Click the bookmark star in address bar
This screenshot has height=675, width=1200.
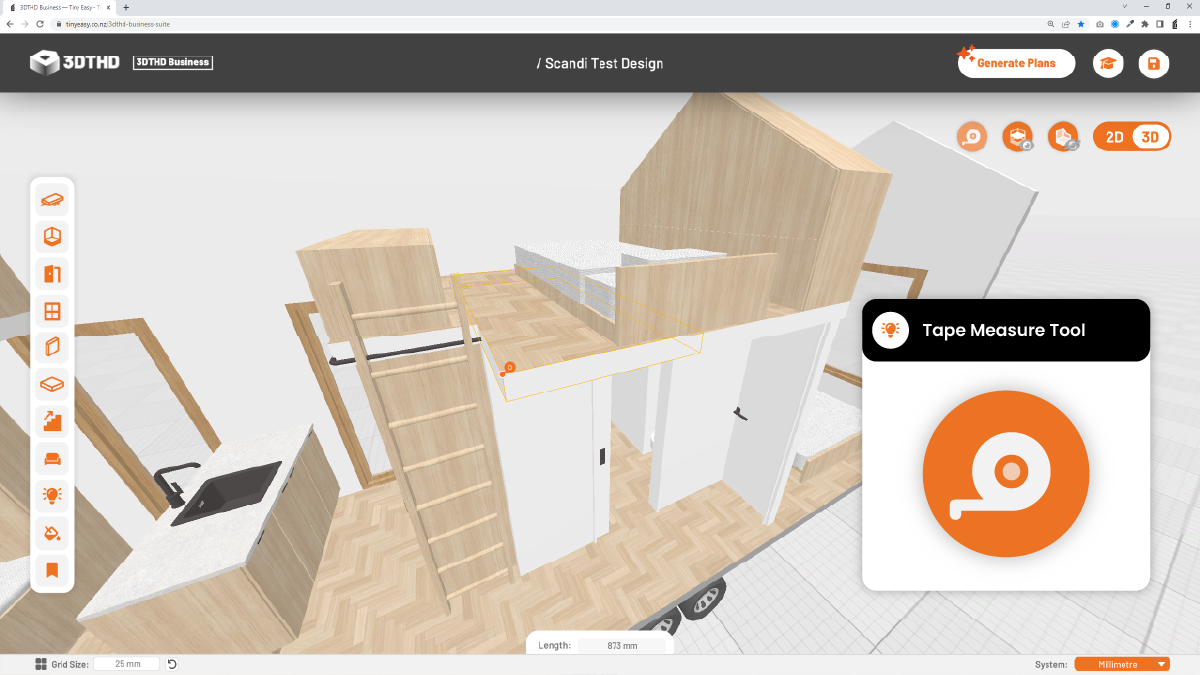point(1080,23)
